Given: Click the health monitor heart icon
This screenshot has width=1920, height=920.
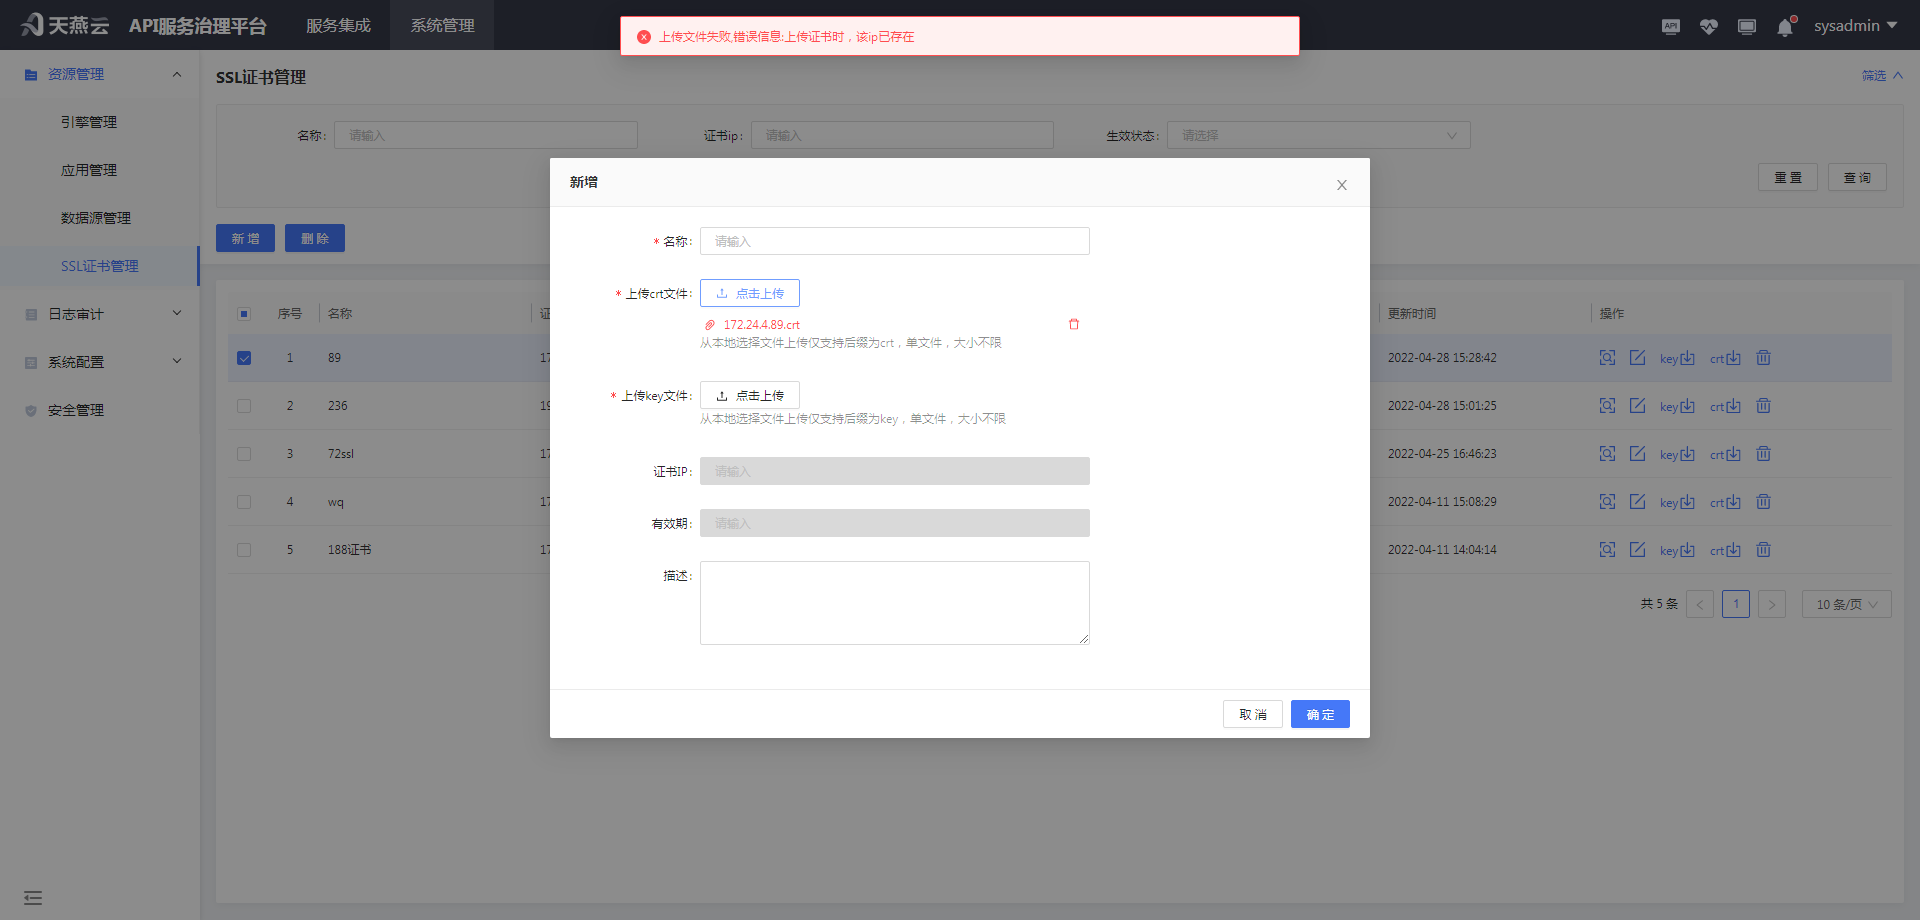Looking at the screenshot, I should coord(1708,26).
